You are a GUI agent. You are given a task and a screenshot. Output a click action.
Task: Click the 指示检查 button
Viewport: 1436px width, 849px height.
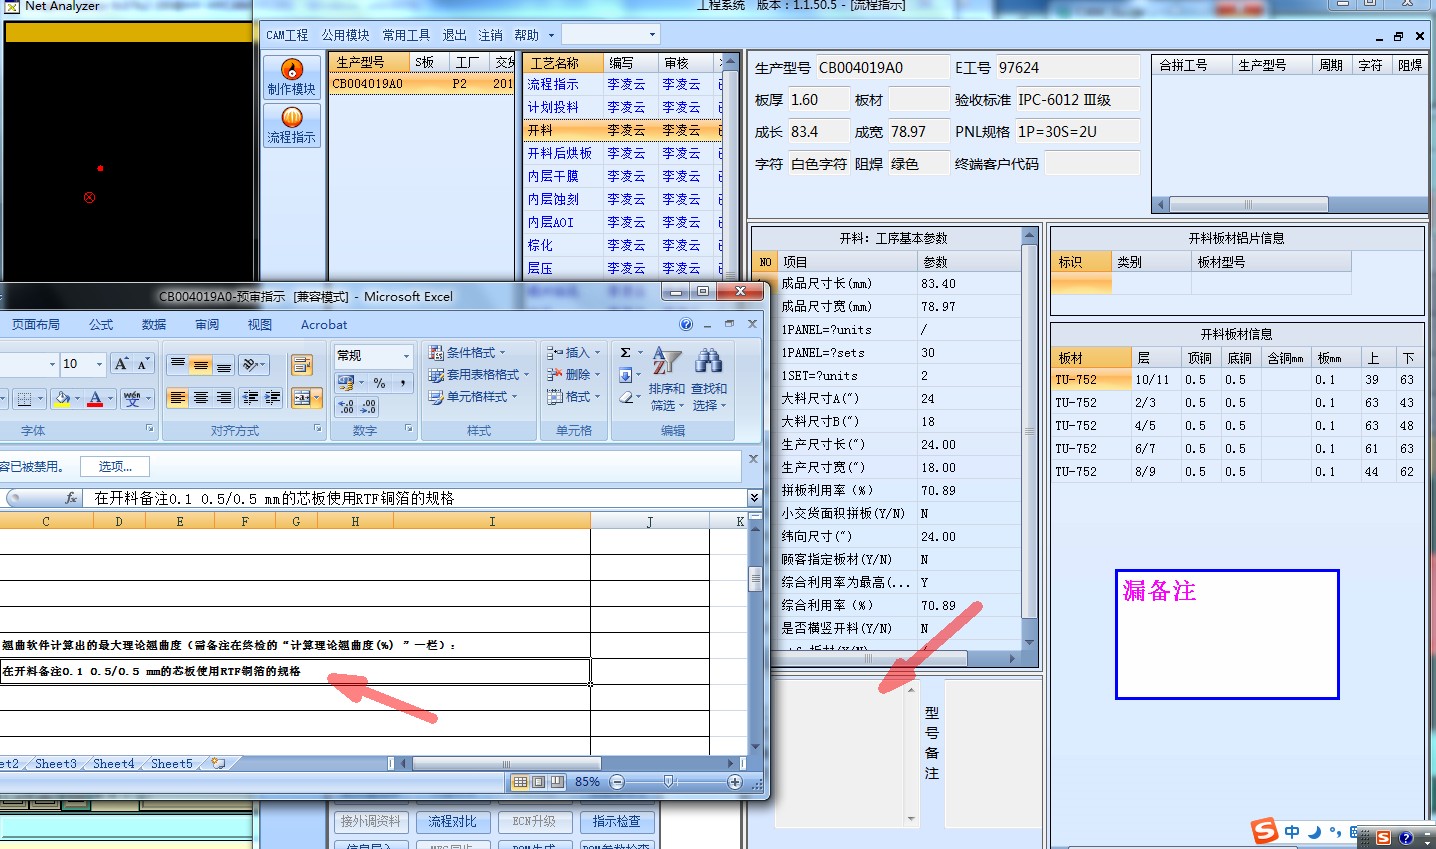tap(616, 821)
